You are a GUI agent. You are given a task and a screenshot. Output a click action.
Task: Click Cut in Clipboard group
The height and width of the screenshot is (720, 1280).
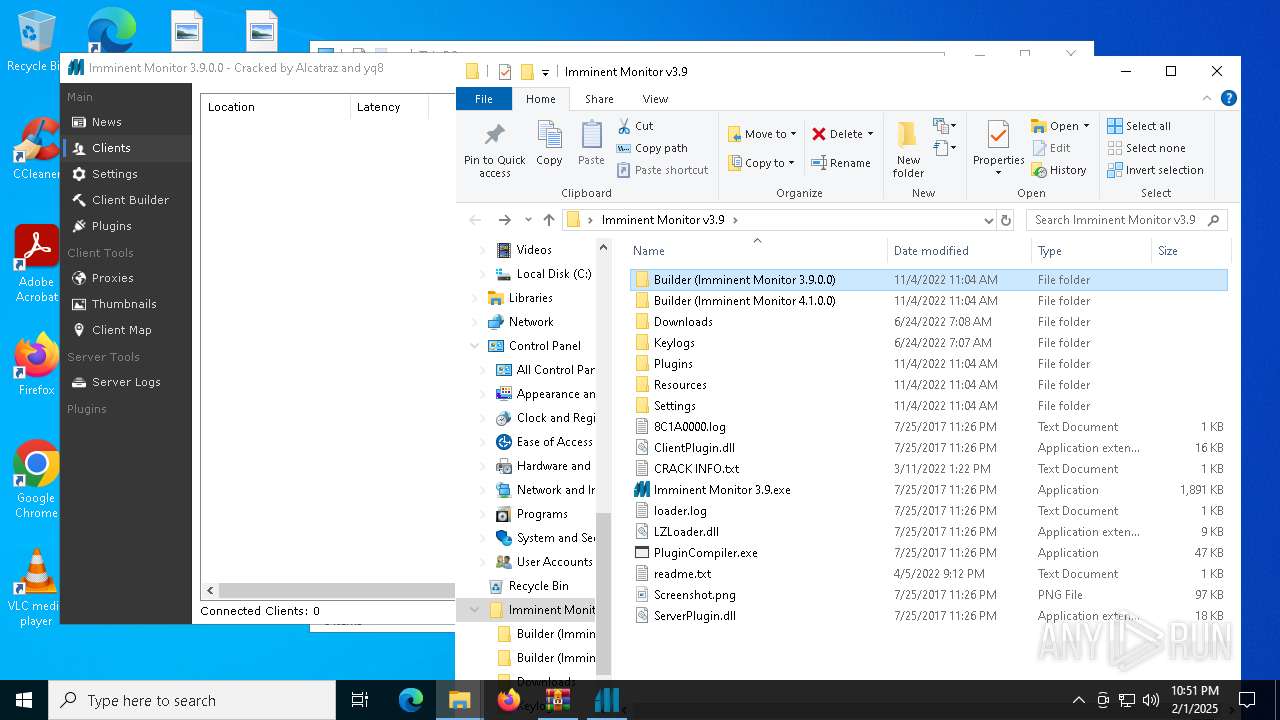click(x=635, y=126)
